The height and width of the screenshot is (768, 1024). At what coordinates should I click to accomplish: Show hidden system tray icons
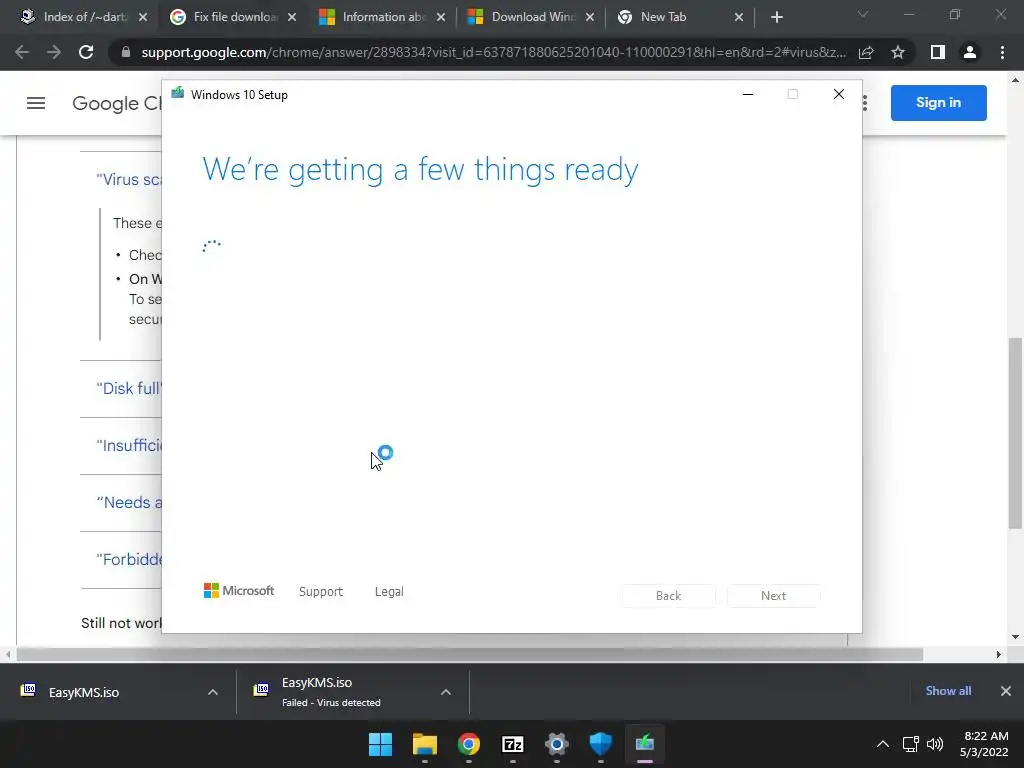882,744
